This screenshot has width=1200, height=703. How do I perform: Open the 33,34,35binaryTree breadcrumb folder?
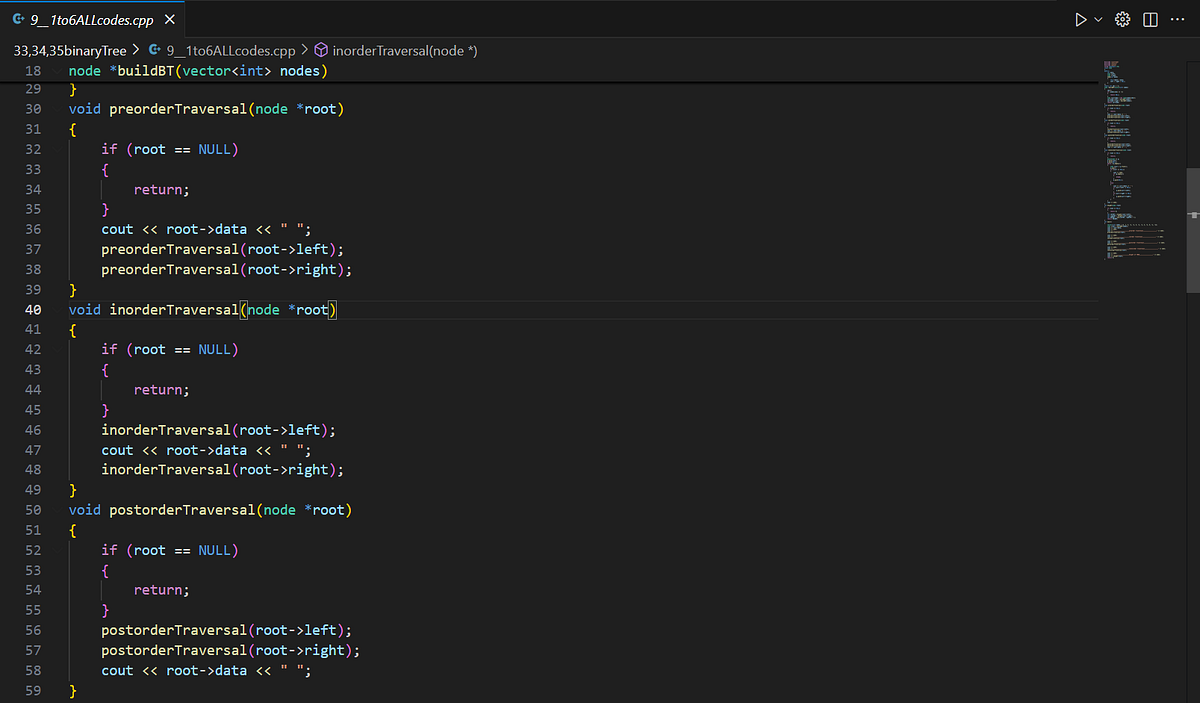70,49
